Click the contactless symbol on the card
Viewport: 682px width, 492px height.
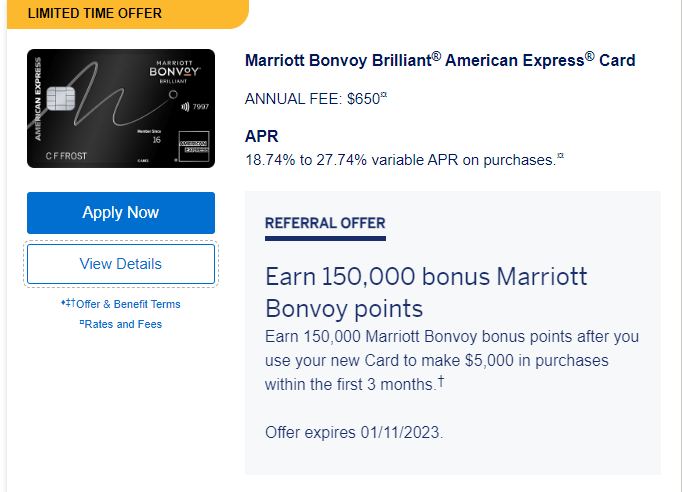tap(185, 107)
